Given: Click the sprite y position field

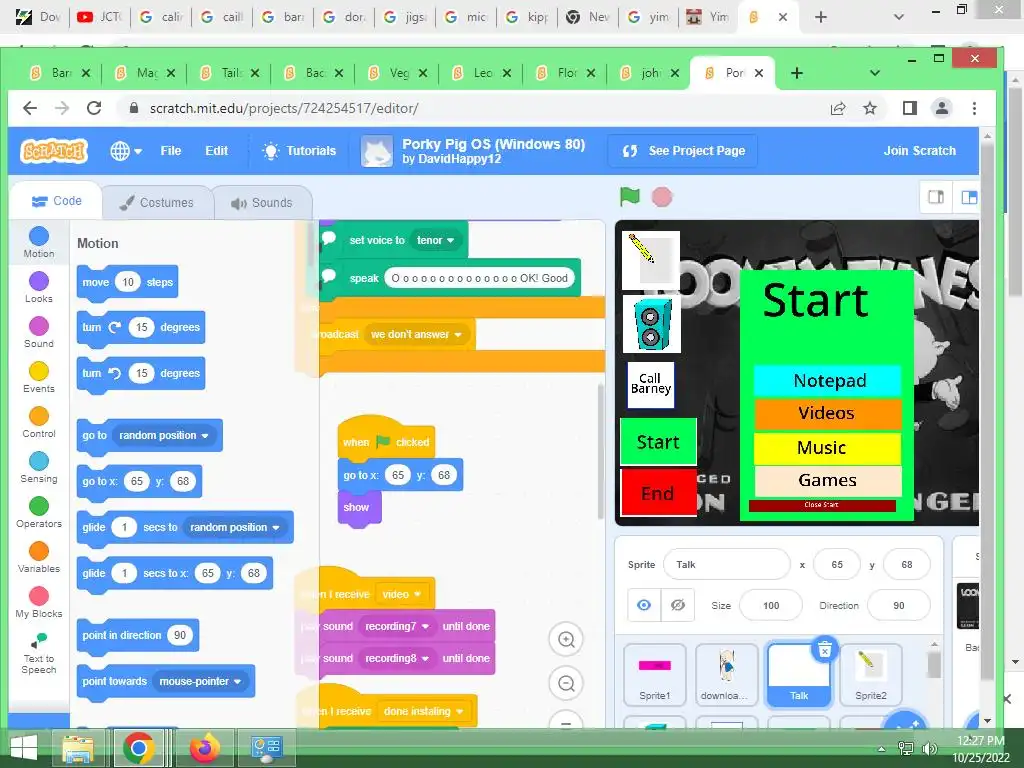Looking at the screenshot, I should tap(906, 565).
